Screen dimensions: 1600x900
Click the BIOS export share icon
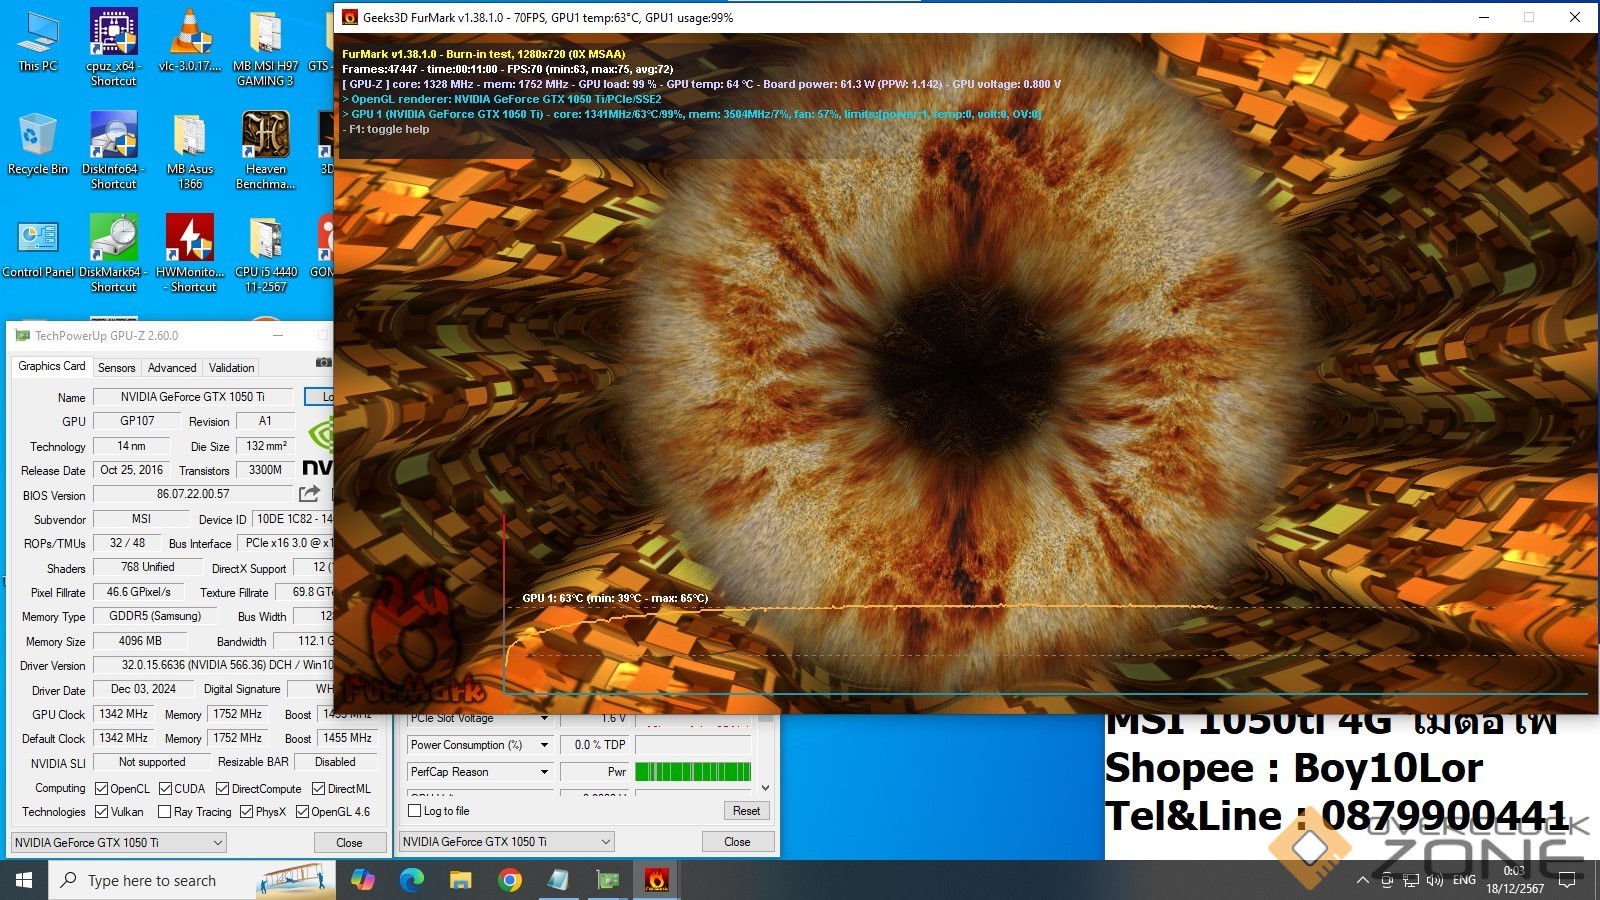(309, 494)
